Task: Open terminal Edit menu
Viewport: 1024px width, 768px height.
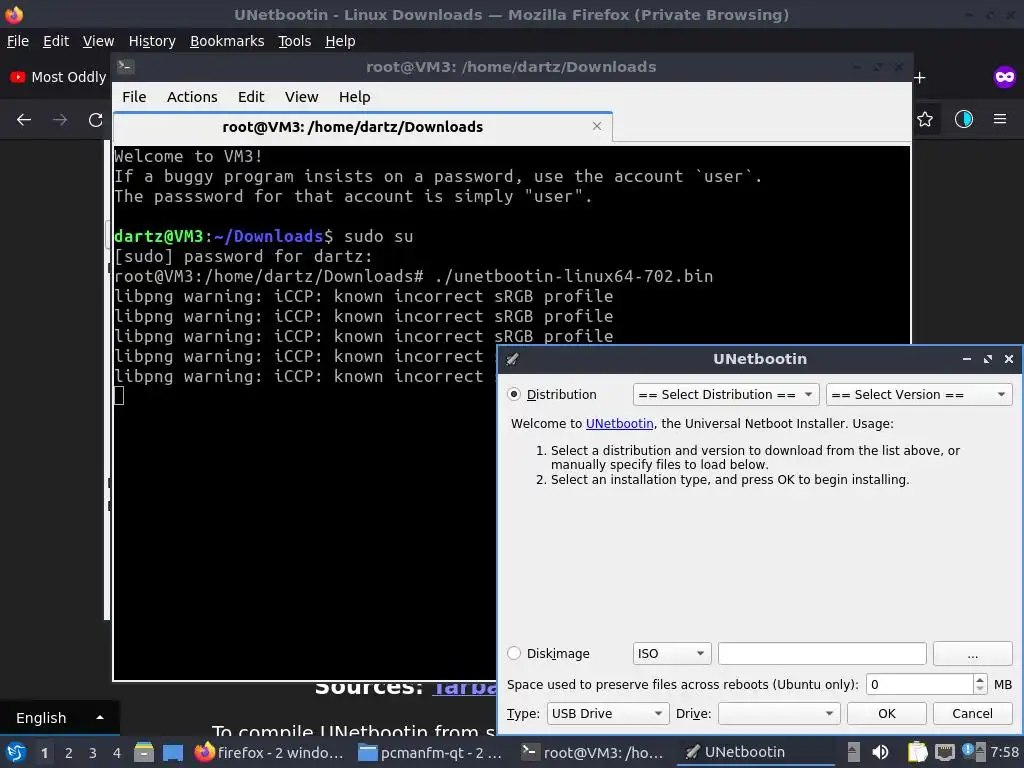Action: [251, 97]
